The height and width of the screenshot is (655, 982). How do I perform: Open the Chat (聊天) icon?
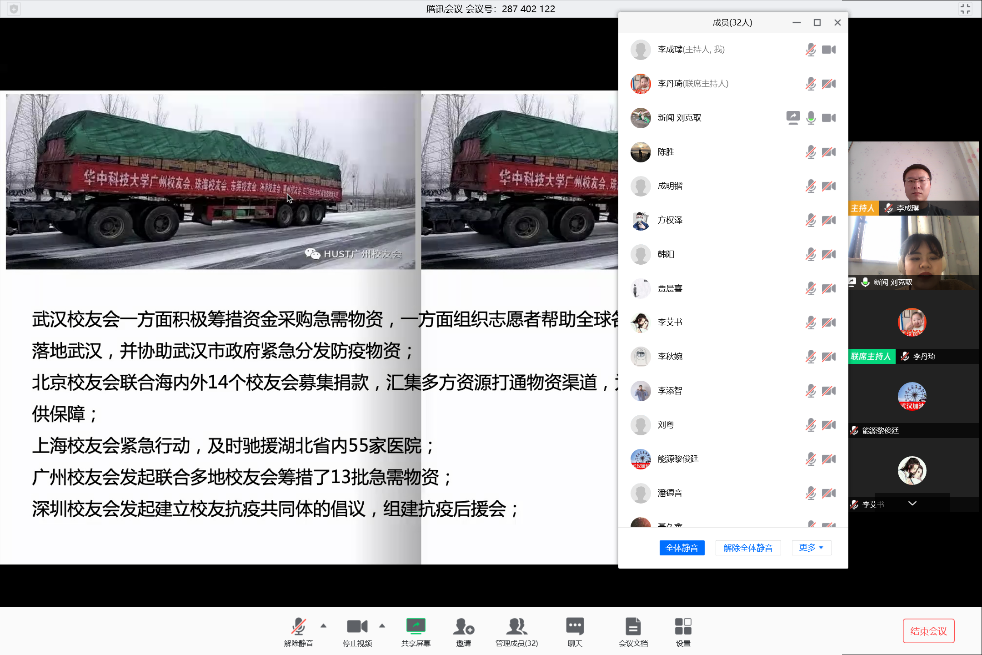575,630
